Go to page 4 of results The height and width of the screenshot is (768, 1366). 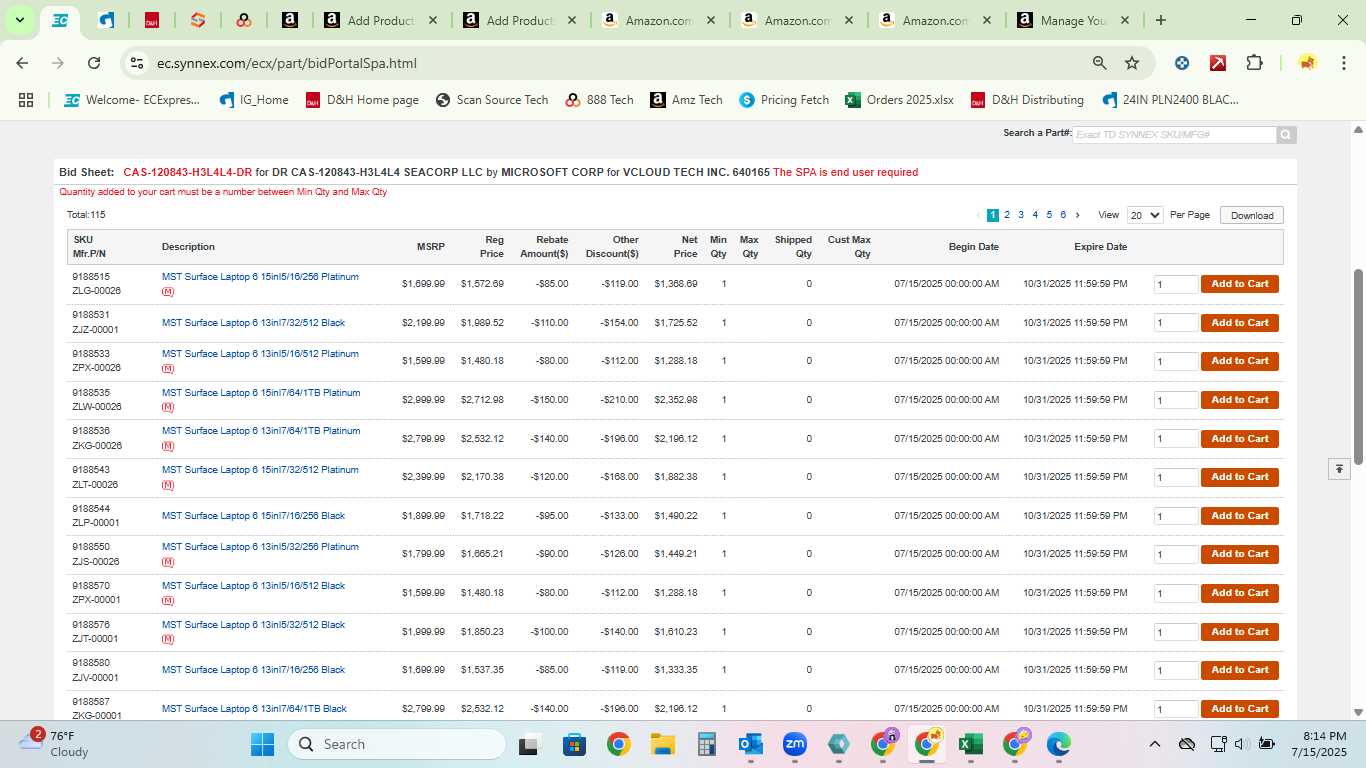[1035, 215]
